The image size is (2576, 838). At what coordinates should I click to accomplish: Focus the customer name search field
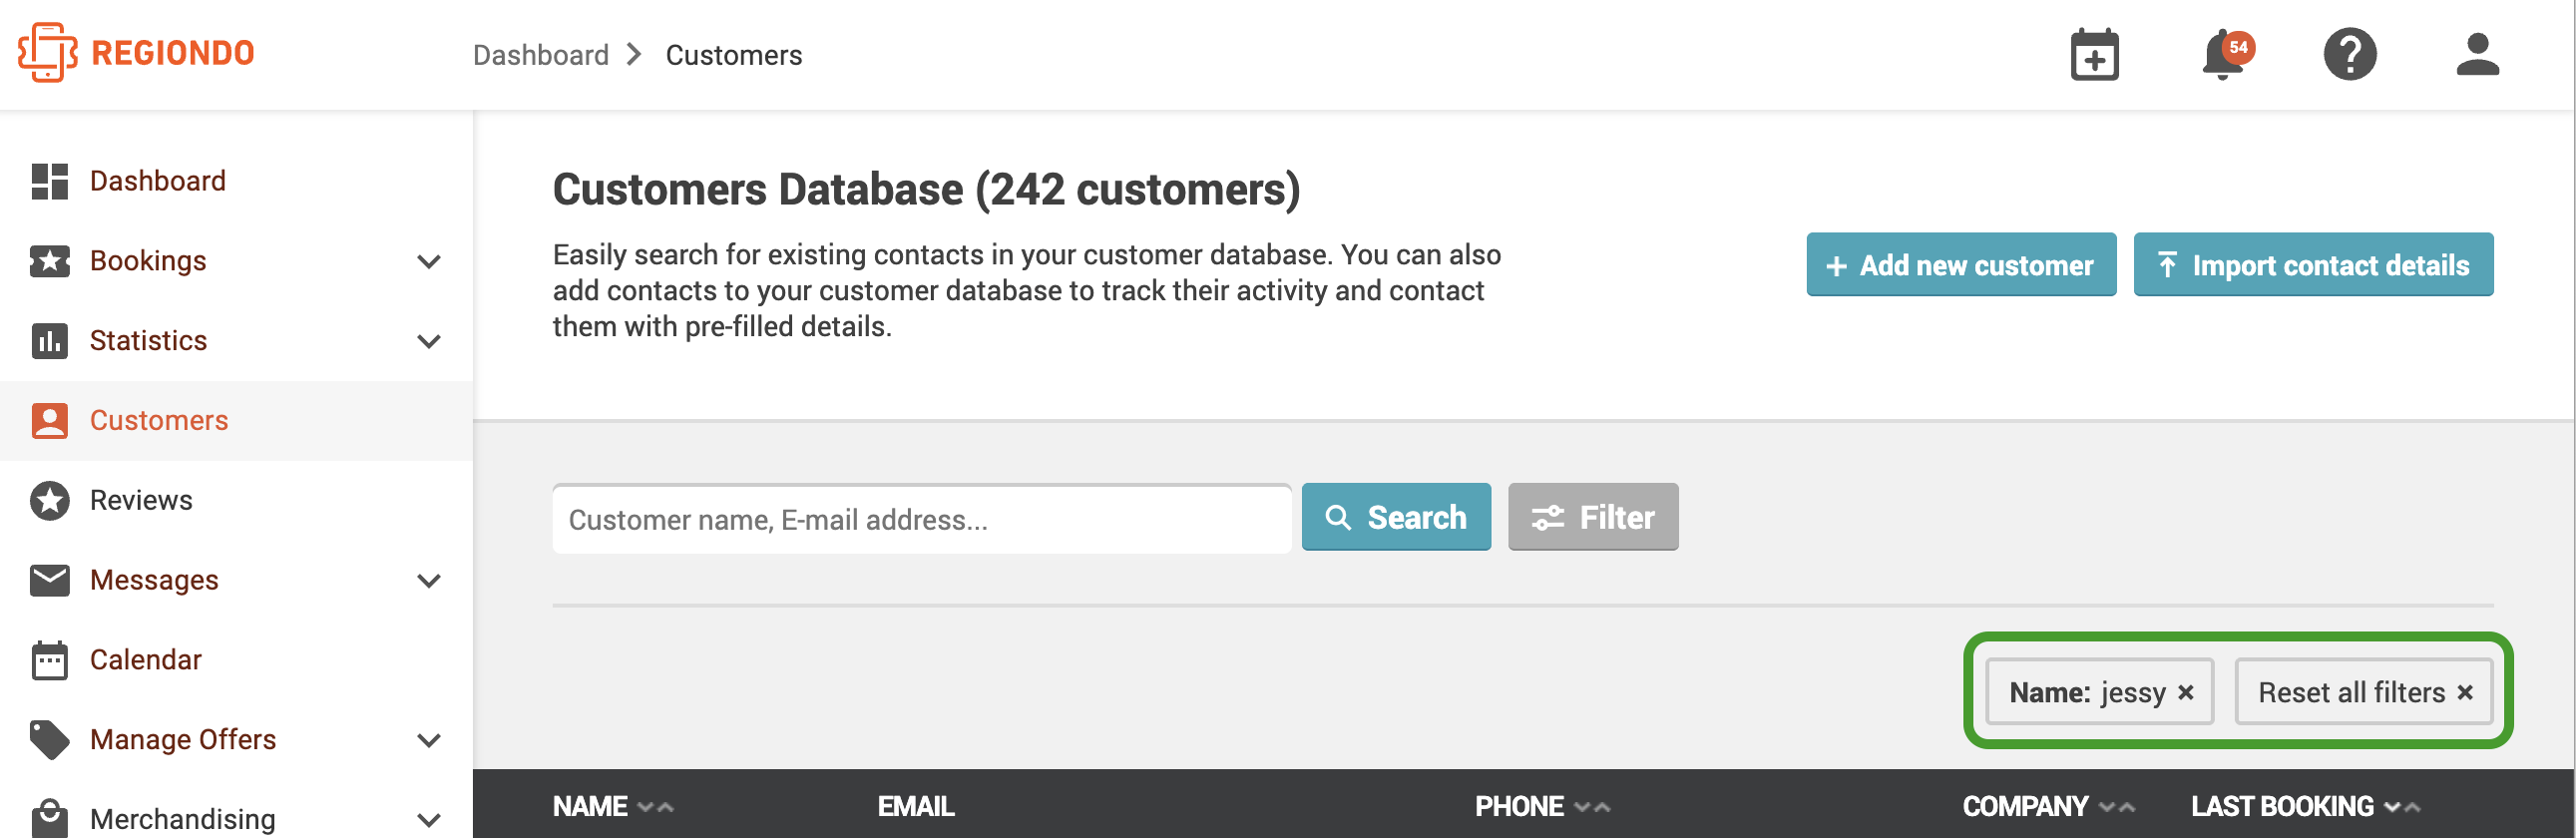click(x=921, y=519)
